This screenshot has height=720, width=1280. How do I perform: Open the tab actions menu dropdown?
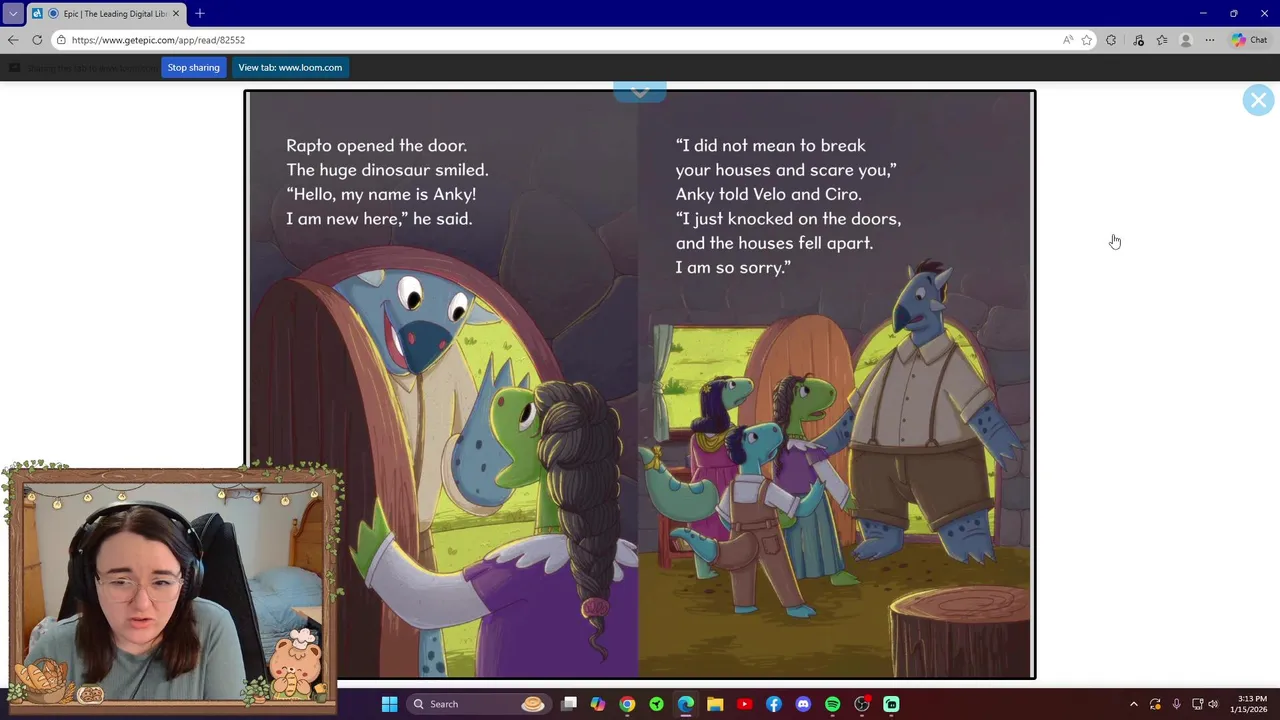pos(13,14)
